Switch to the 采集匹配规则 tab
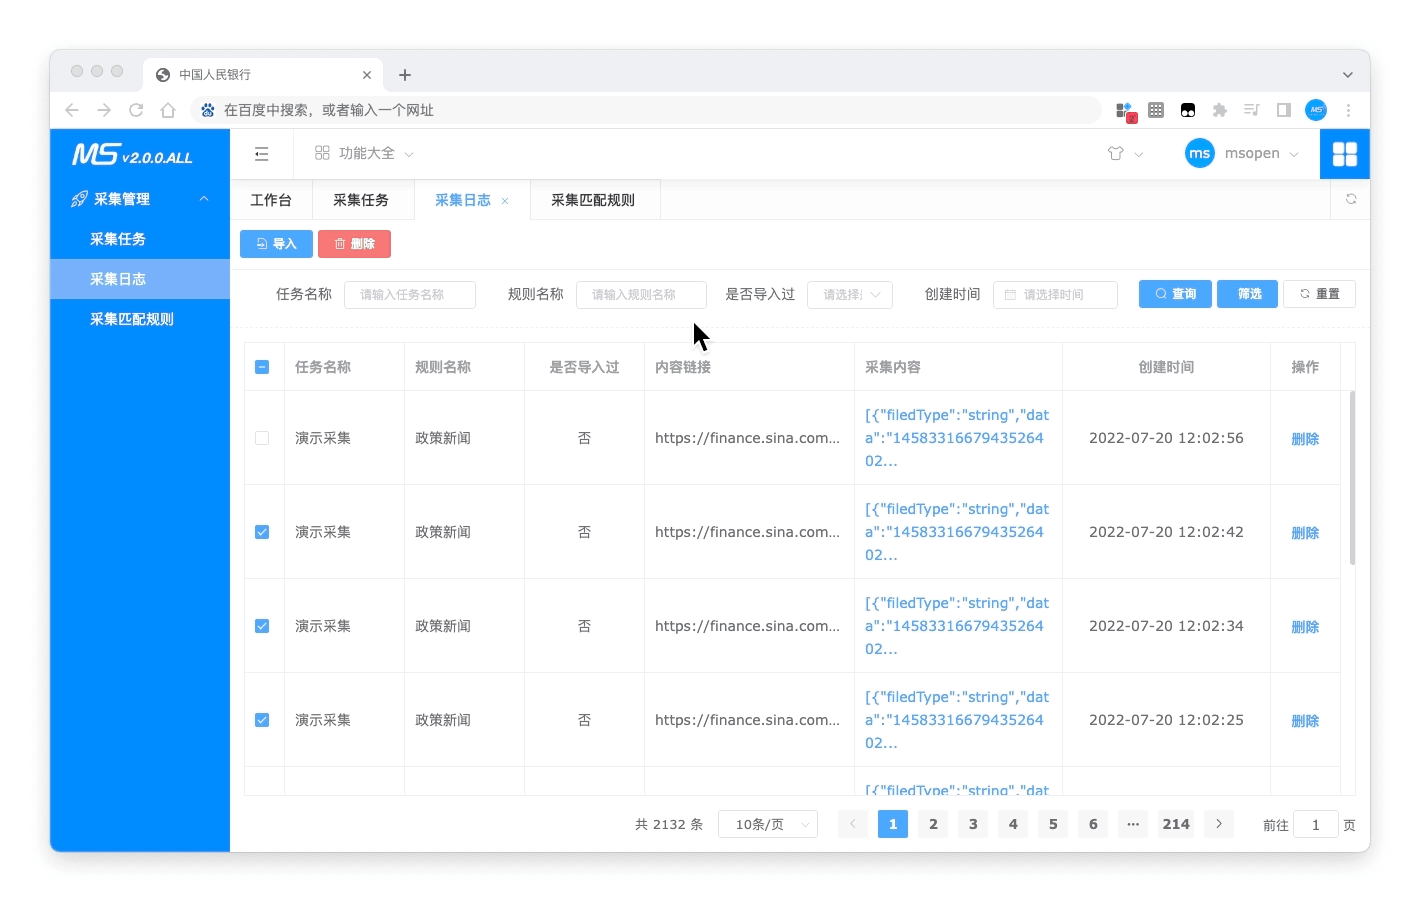The height and width of the screenshot is (902, 1420). pyautogui.click(x=593, y=200)
